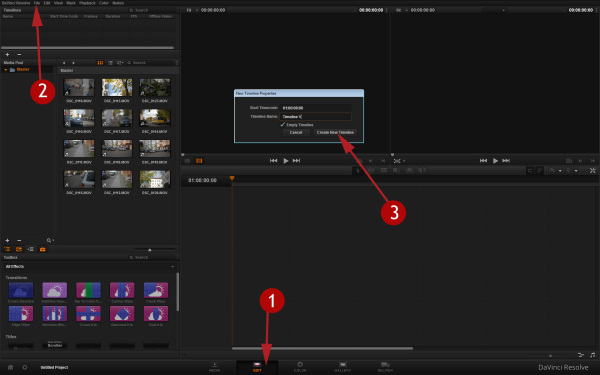Jump to next clip in source viewer
The image size is (600, 375).
[296, 161]
